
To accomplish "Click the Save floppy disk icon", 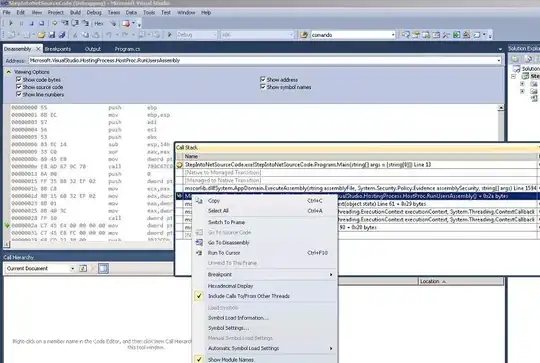I will pyautogui.click(x=52, y=35).
